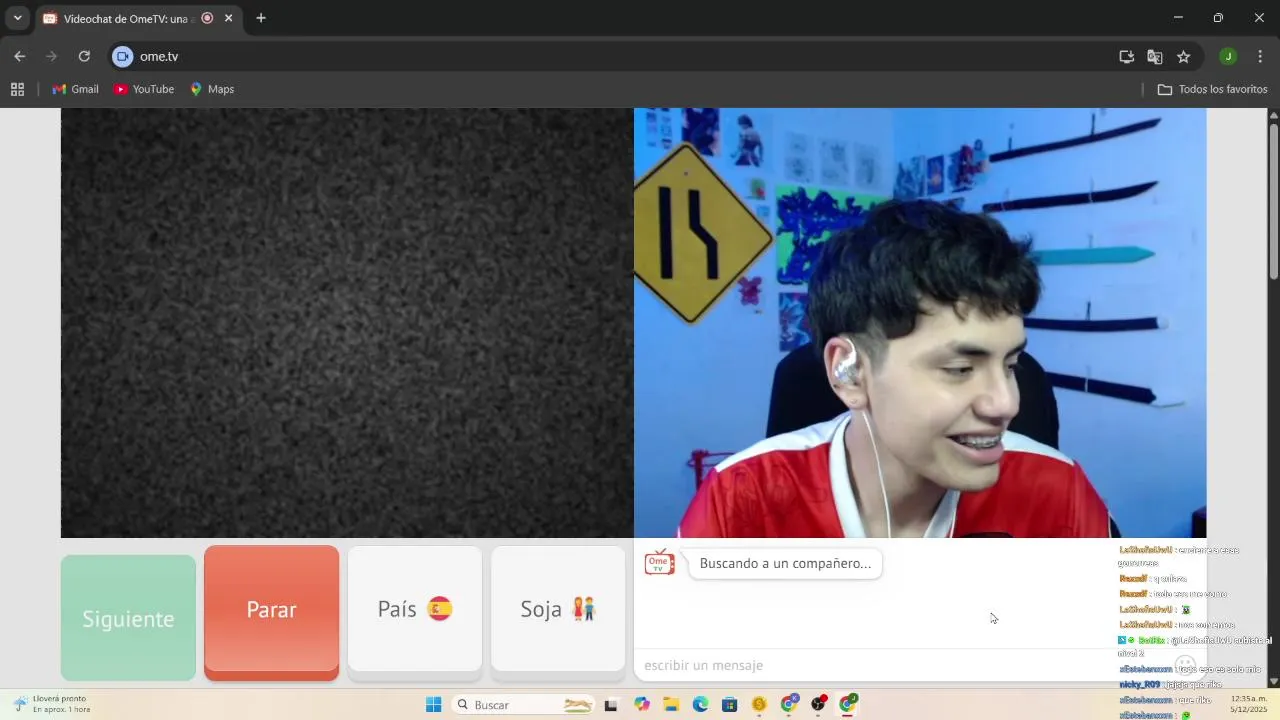Close the Videochat de OmeTV tab
This screenshot has height=720, width=1280.
click(229, 18)
